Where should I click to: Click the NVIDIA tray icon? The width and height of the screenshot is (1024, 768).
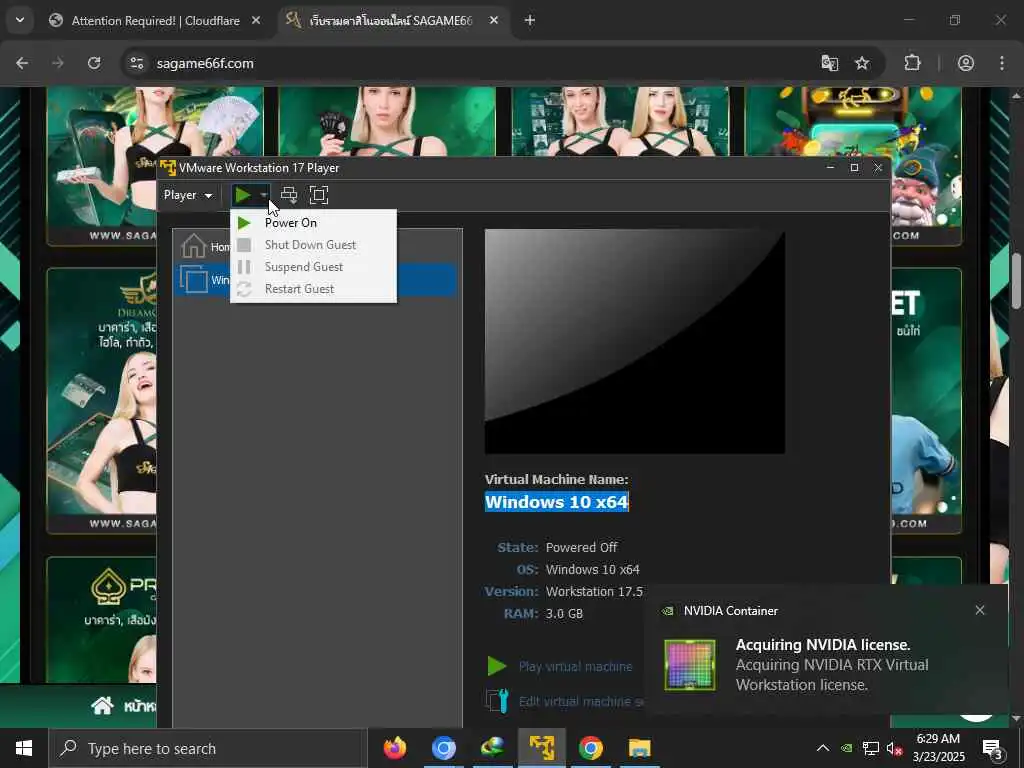[847, 748]
